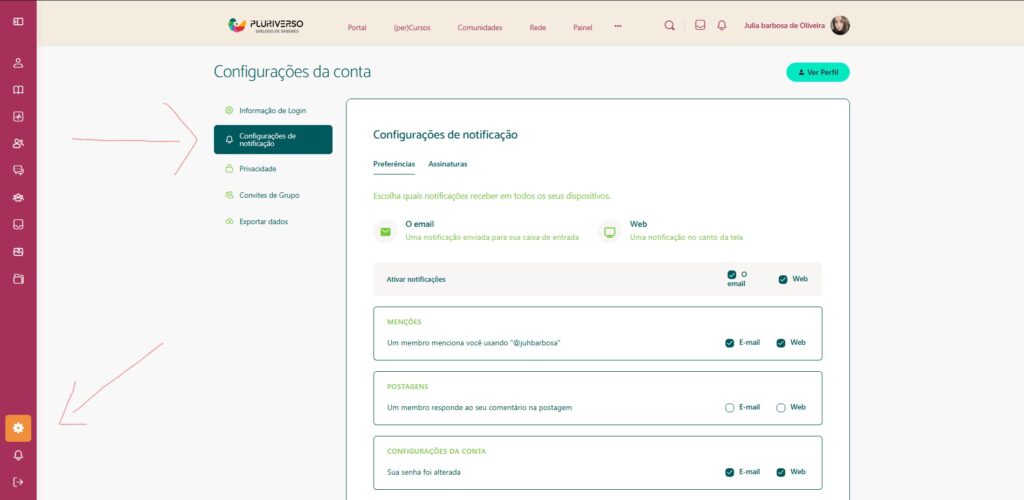Click the Ver Perfil button

818,72
